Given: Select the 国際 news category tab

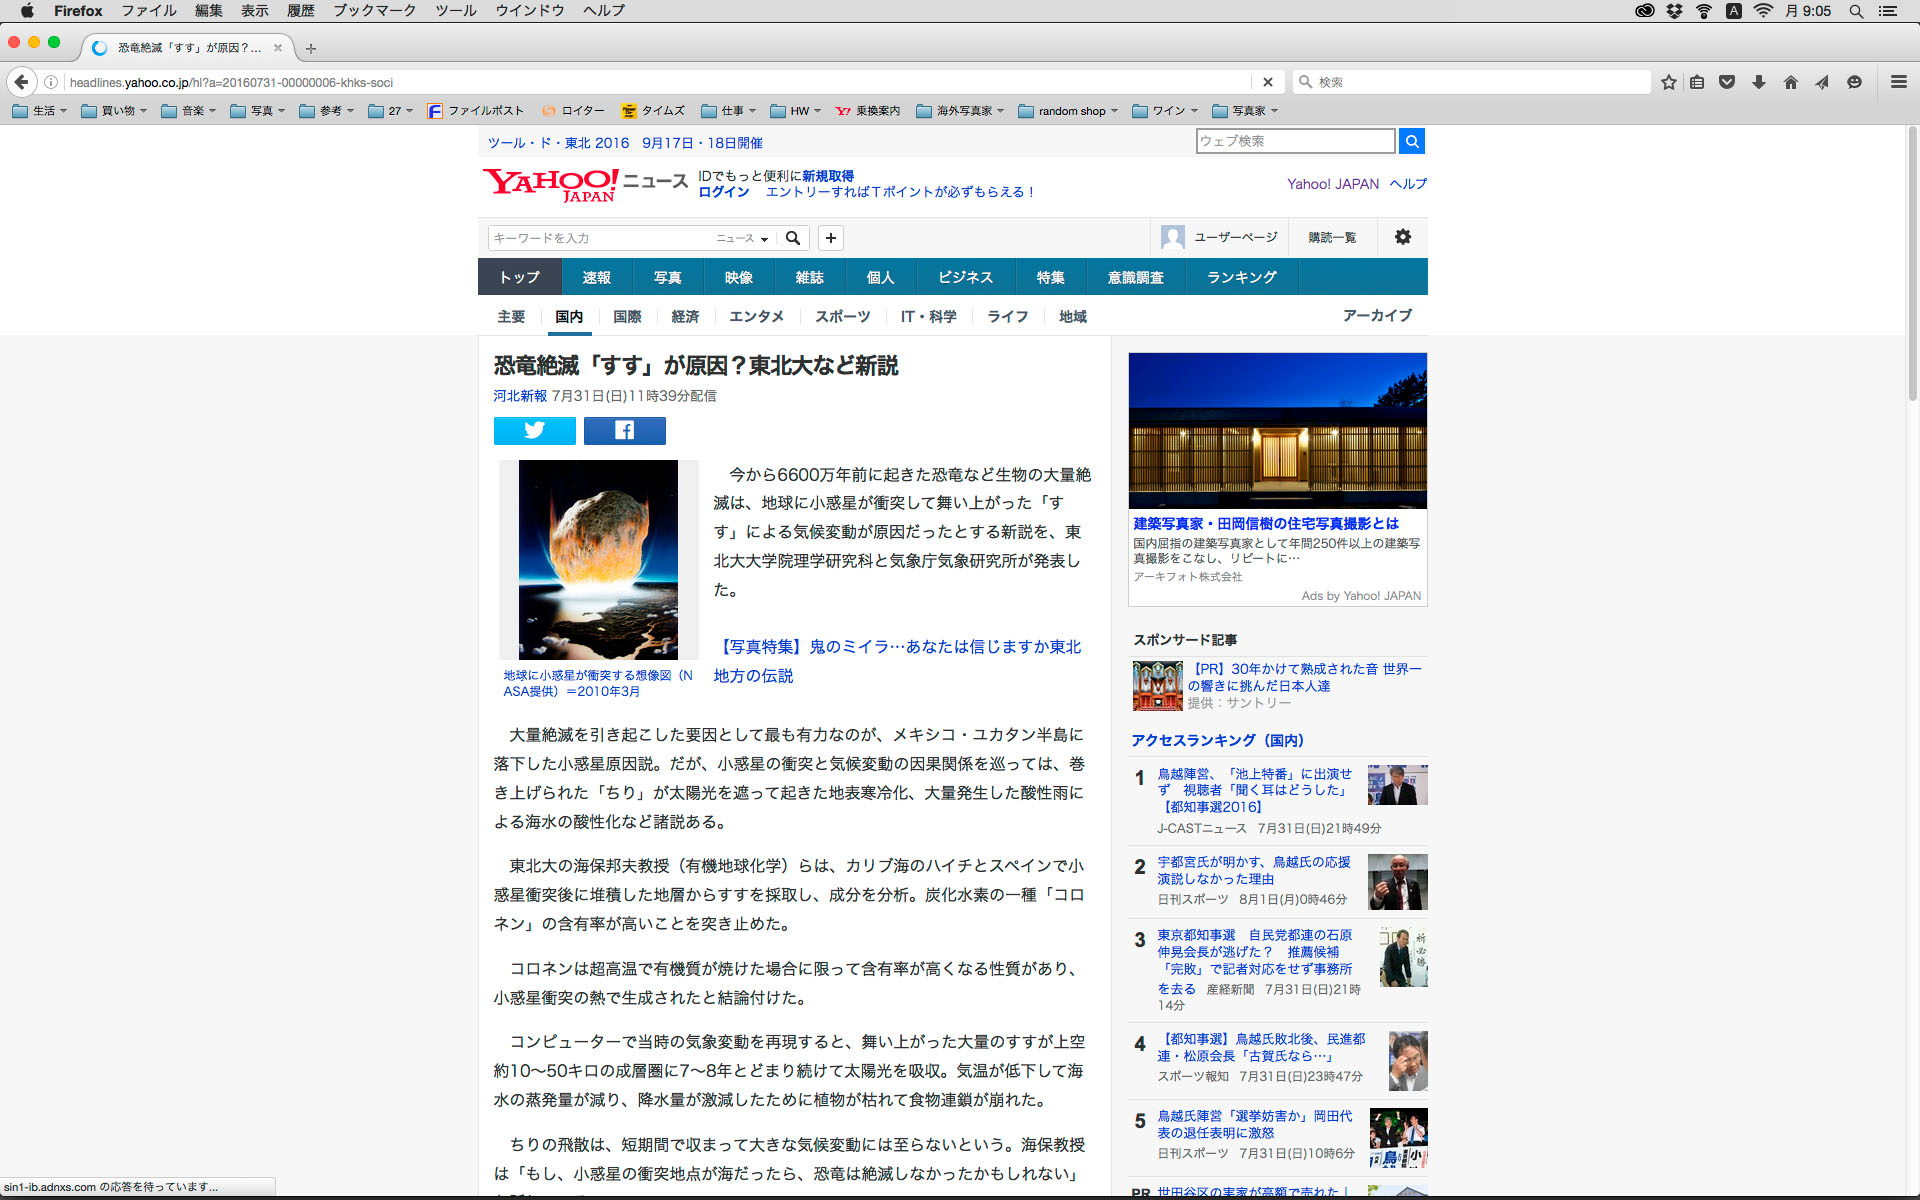Looking at the screenshot, I should [627, 316].
